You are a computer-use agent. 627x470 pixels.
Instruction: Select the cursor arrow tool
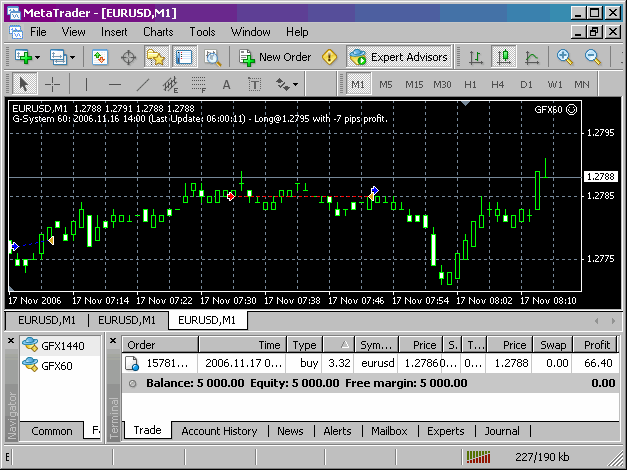tap(24, 84)
